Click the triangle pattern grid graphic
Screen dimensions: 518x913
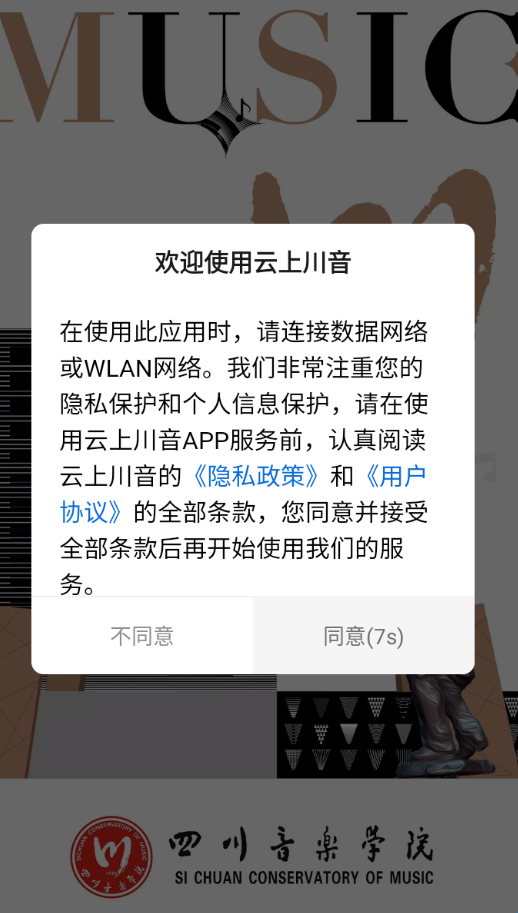[x=348, y=734]
